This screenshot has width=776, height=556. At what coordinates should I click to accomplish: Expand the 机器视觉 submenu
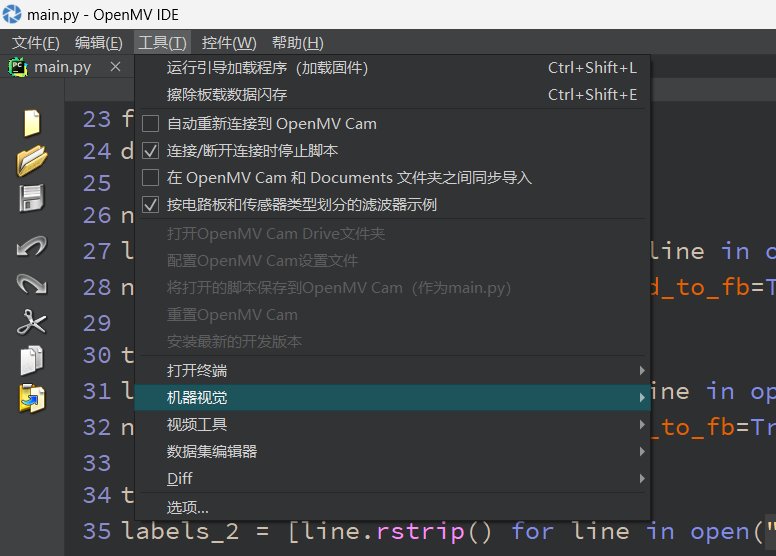(x=392, y=398)
